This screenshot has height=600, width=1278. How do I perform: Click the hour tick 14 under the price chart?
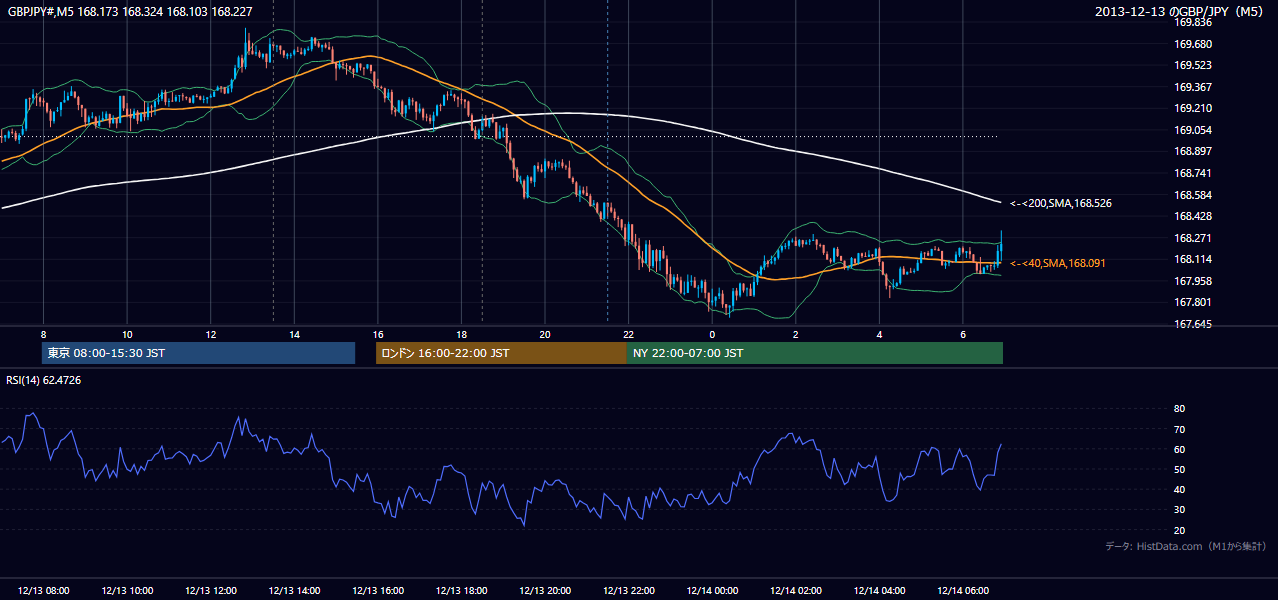[x=294, y=334]
